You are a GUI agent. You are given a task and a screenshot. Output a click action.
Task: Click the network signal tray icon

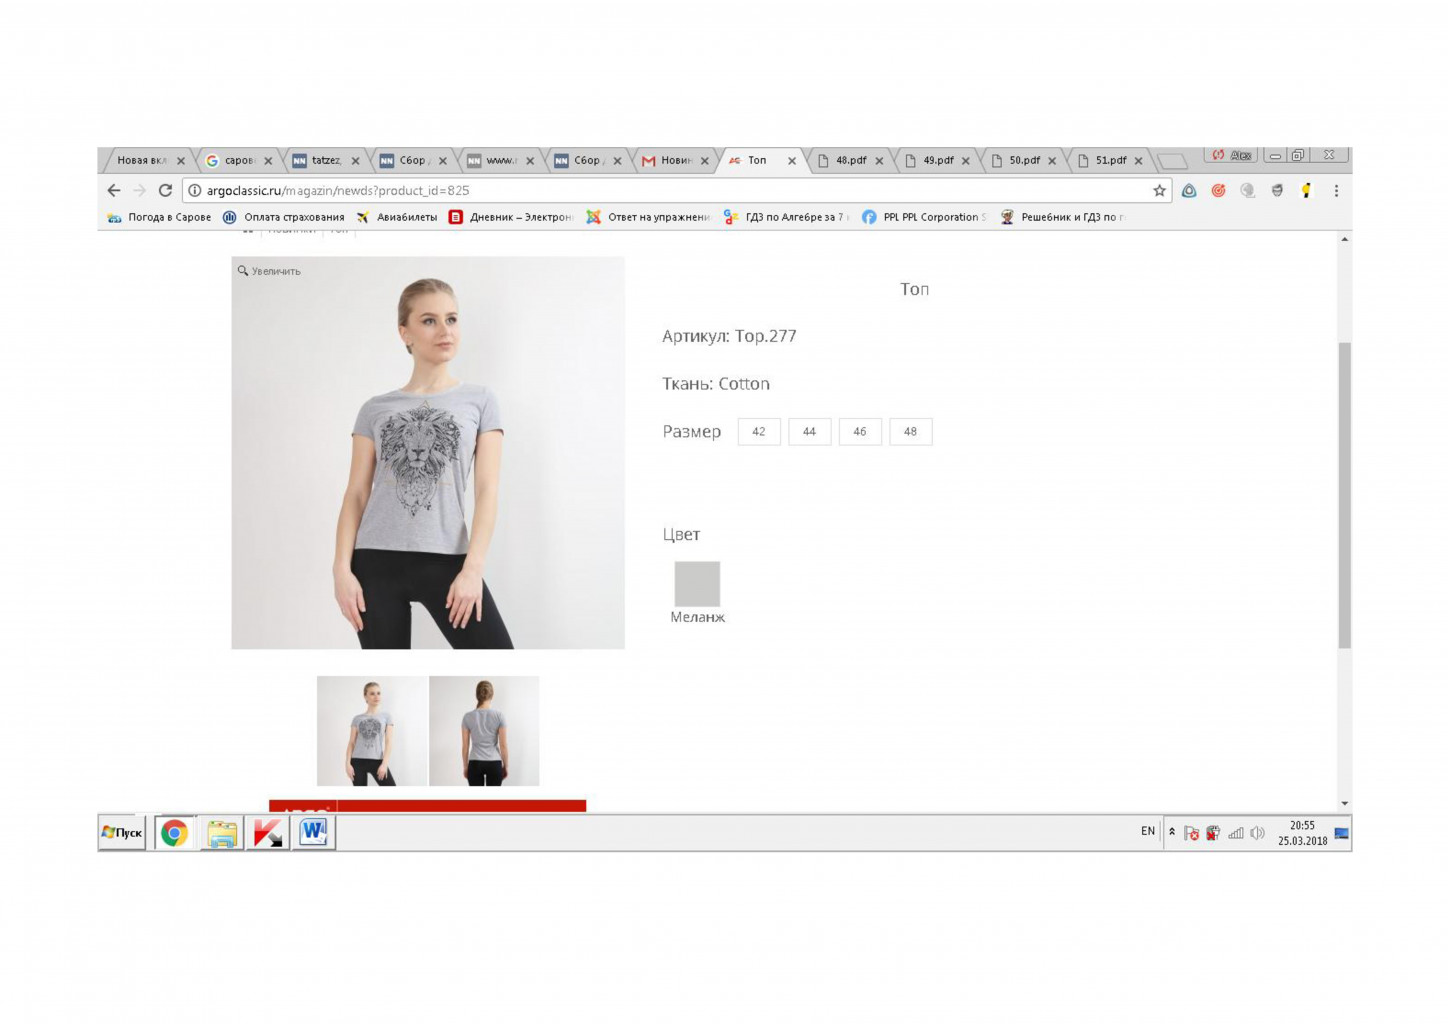pos(1236,833)
